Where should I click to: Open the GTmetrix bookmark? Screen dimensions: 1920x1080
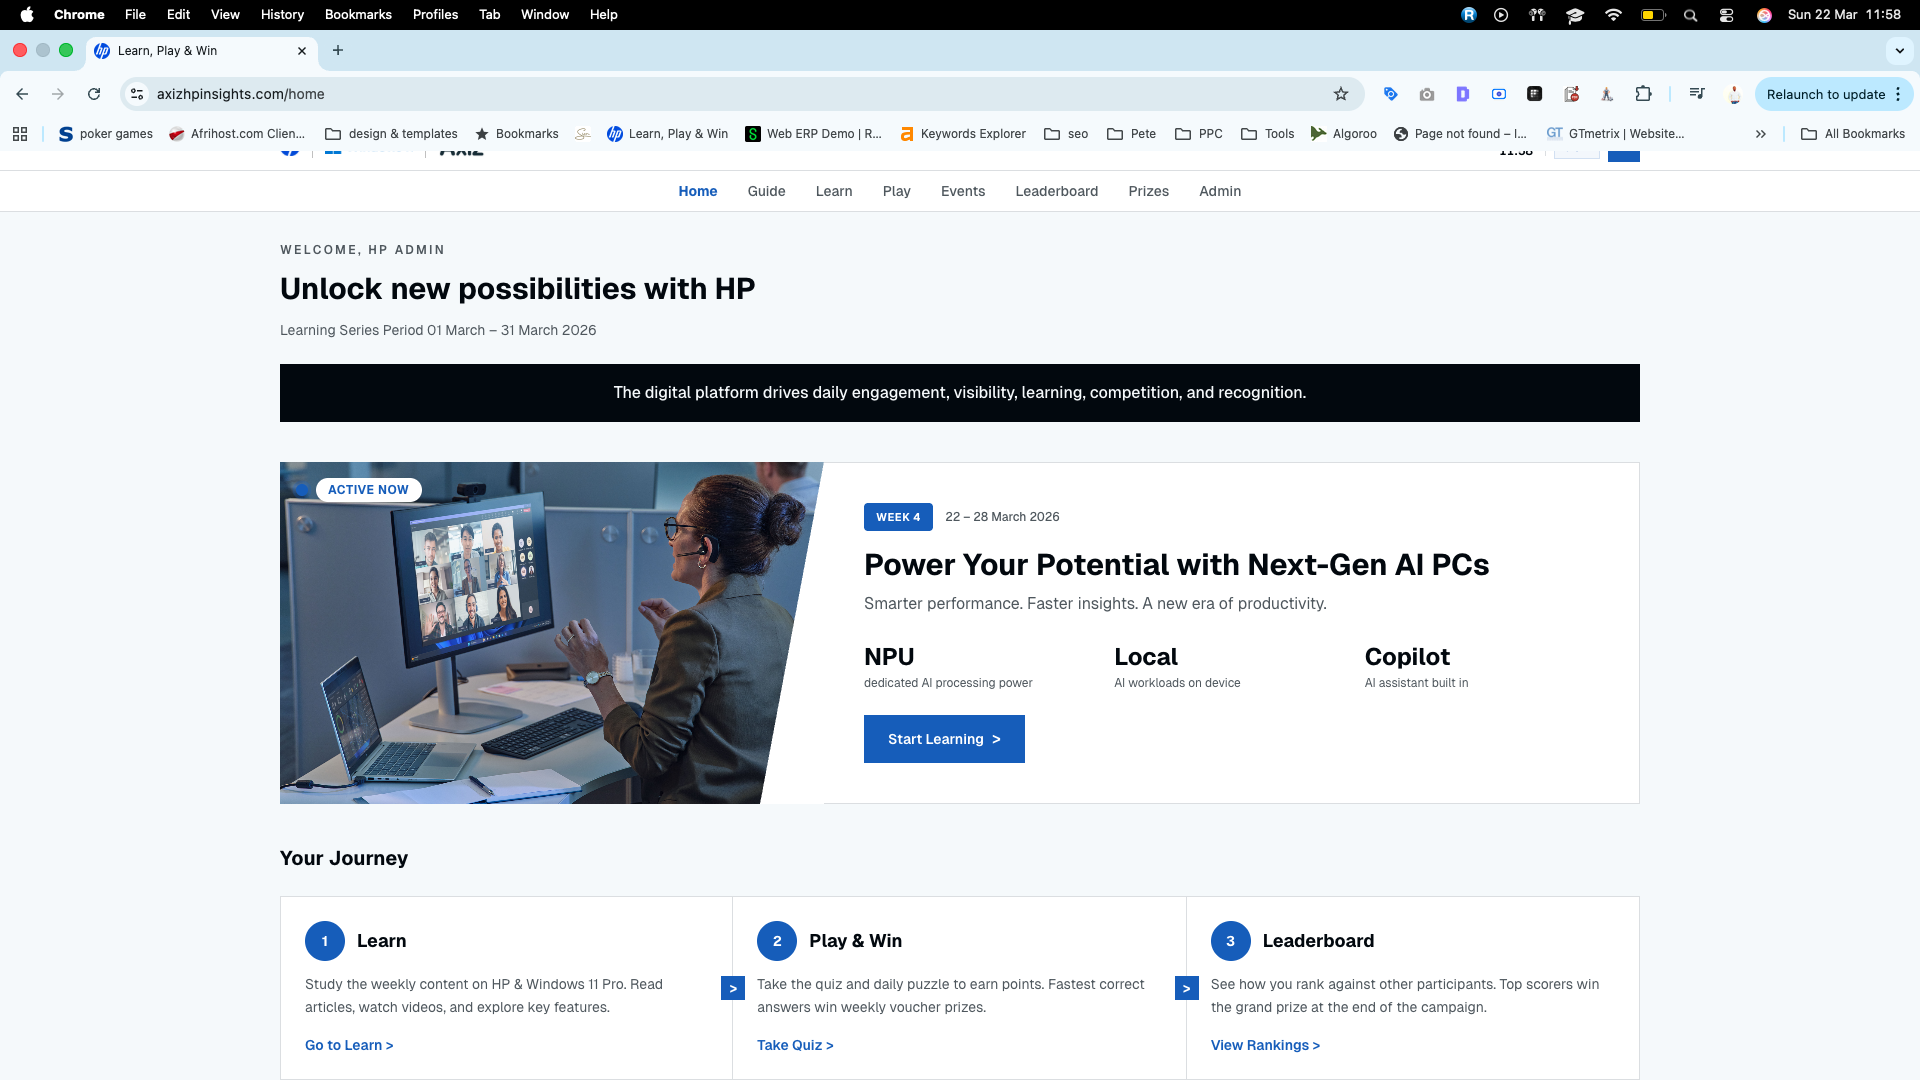pos(1615,134)
